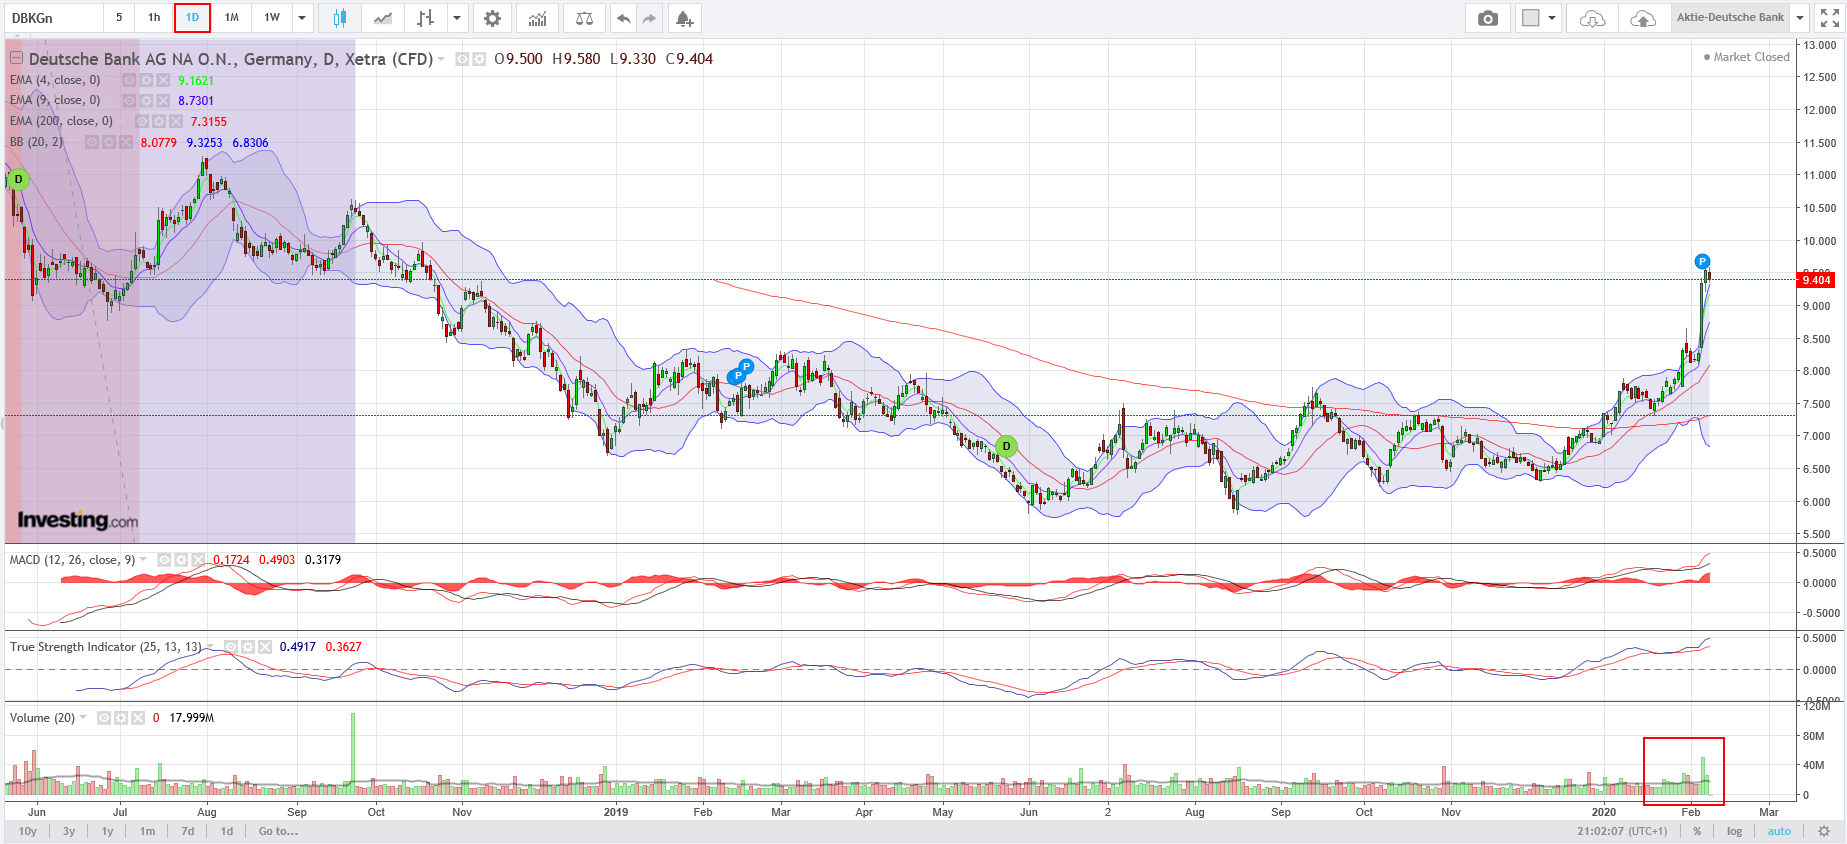Image resolution: width=1847 pixels, height=844 pixels.
Task: Expand the Deutsche Bank title dropdown arrow
Action: (x=441, y=59)
